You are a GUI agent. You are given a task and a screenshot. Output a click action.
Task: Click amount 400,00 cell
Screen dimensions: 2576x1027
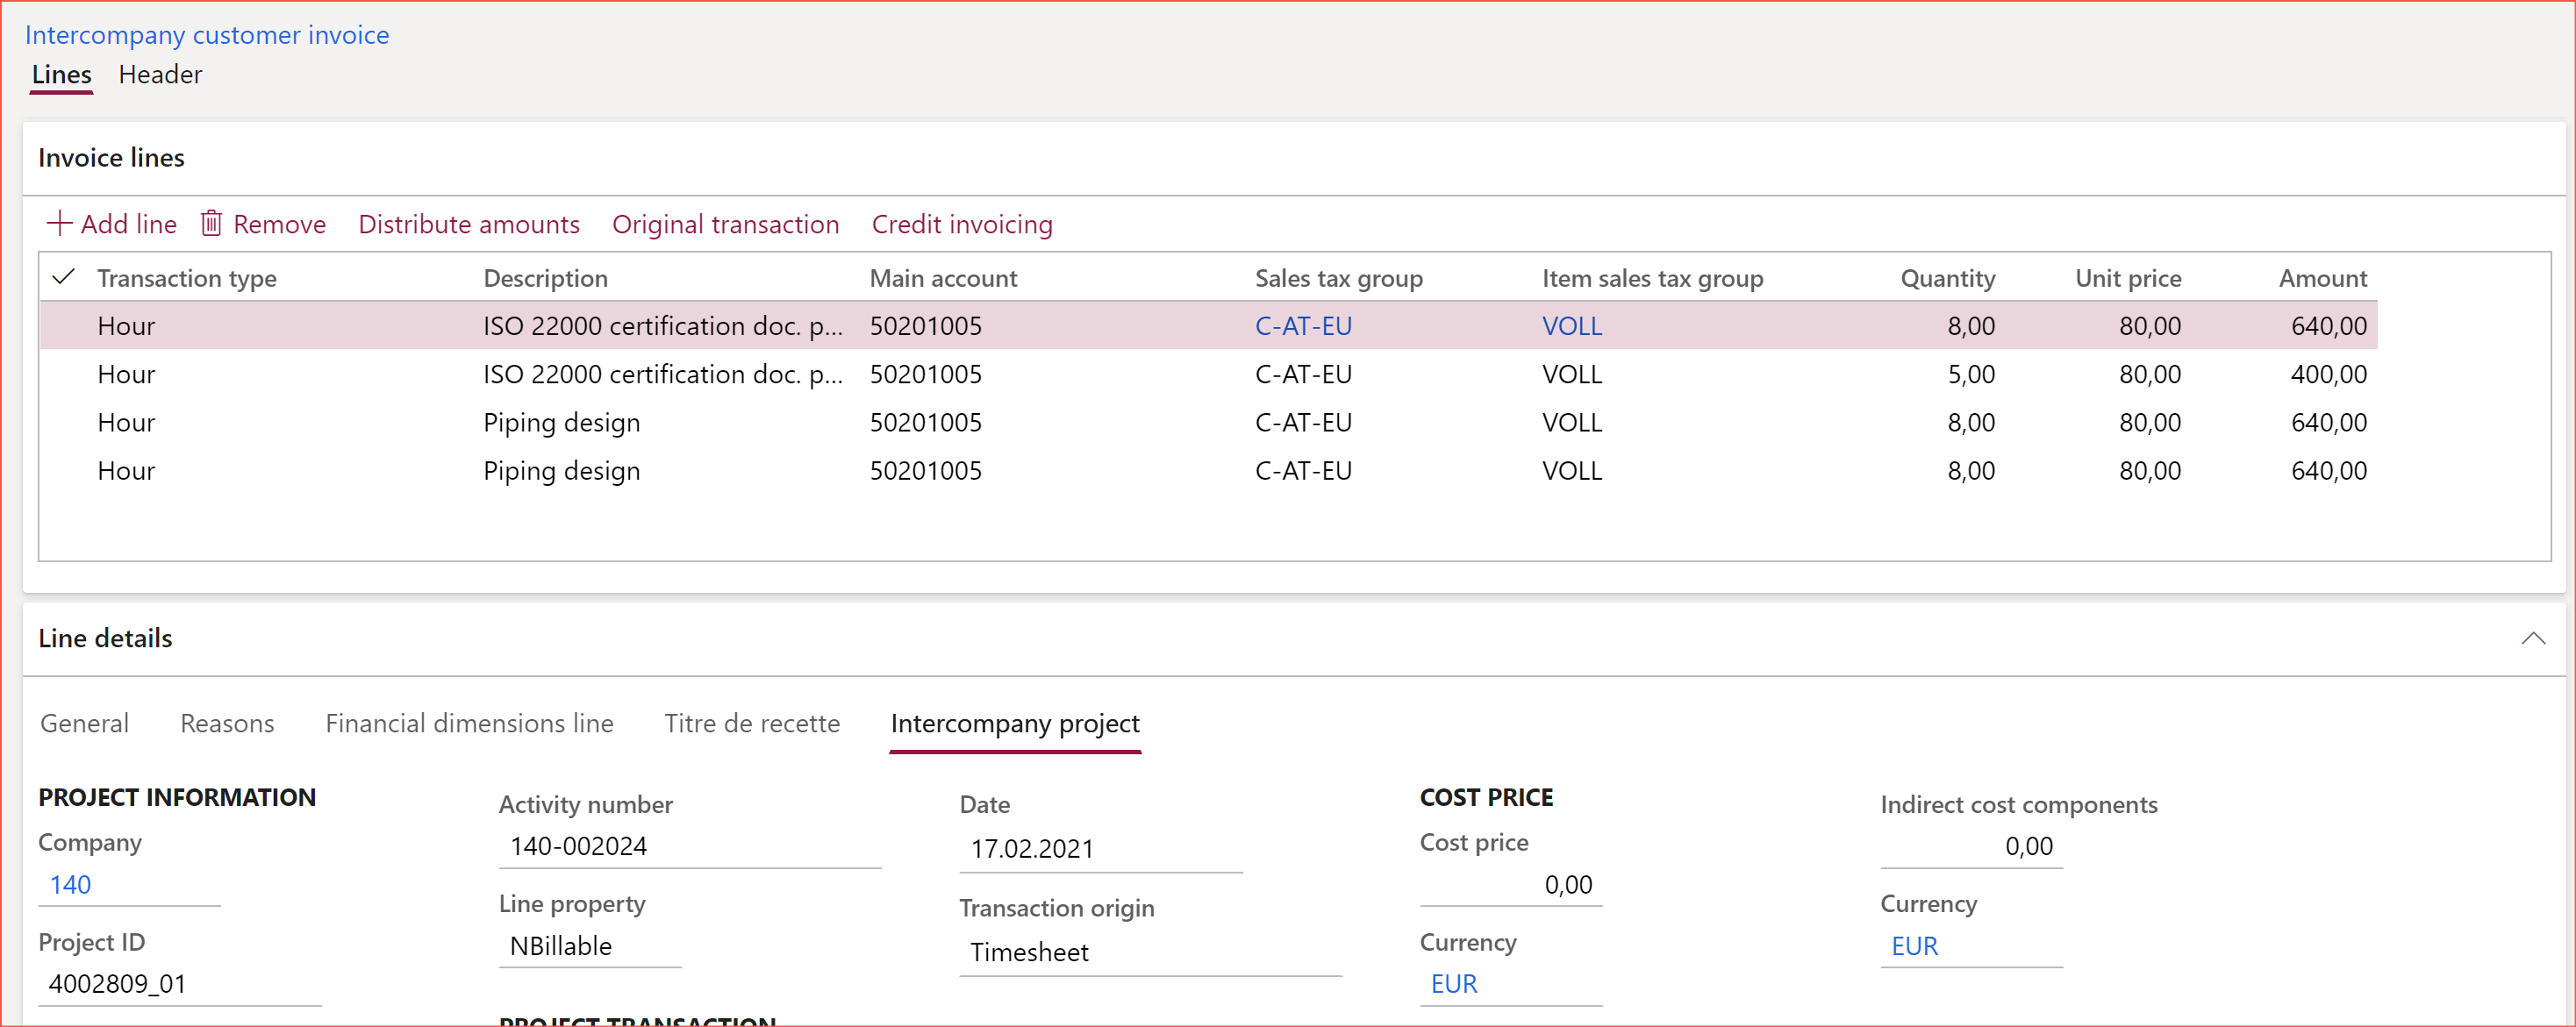coord(2328,374)
